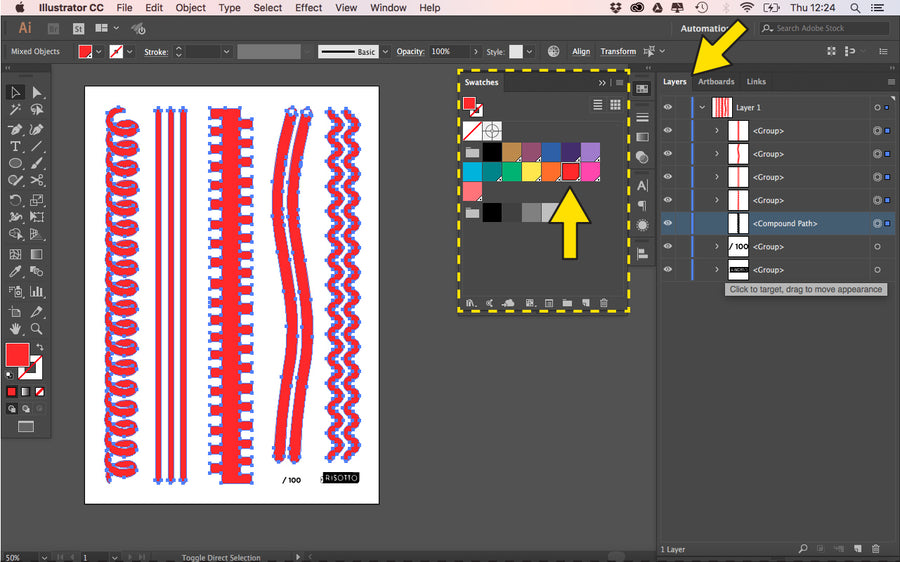
Task: Pick the Scissors tool in toolbar
Action: pyautogui.click(x=36, y=181)
